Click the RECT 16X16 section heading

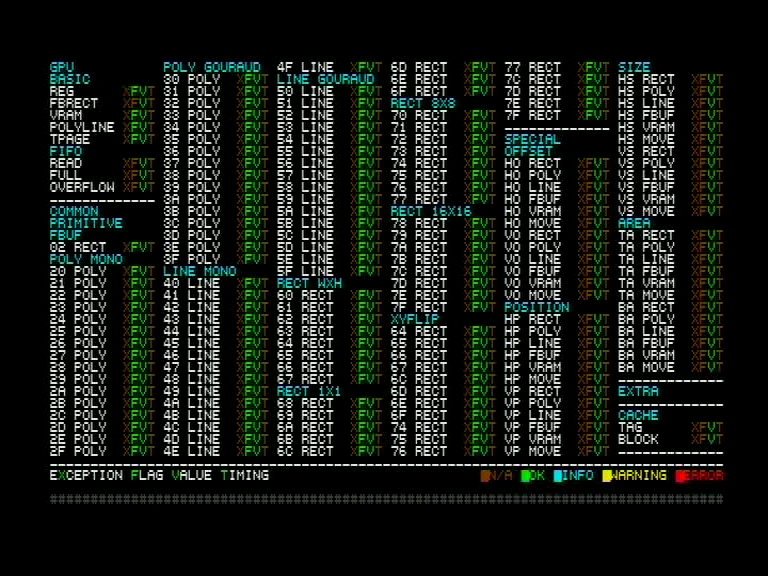[x=430, y=211]
